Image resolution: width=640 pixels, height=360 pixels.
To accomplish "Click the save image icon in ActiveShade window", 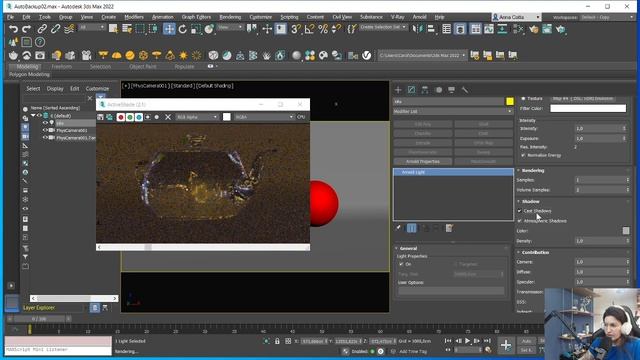I will point(100,117).
